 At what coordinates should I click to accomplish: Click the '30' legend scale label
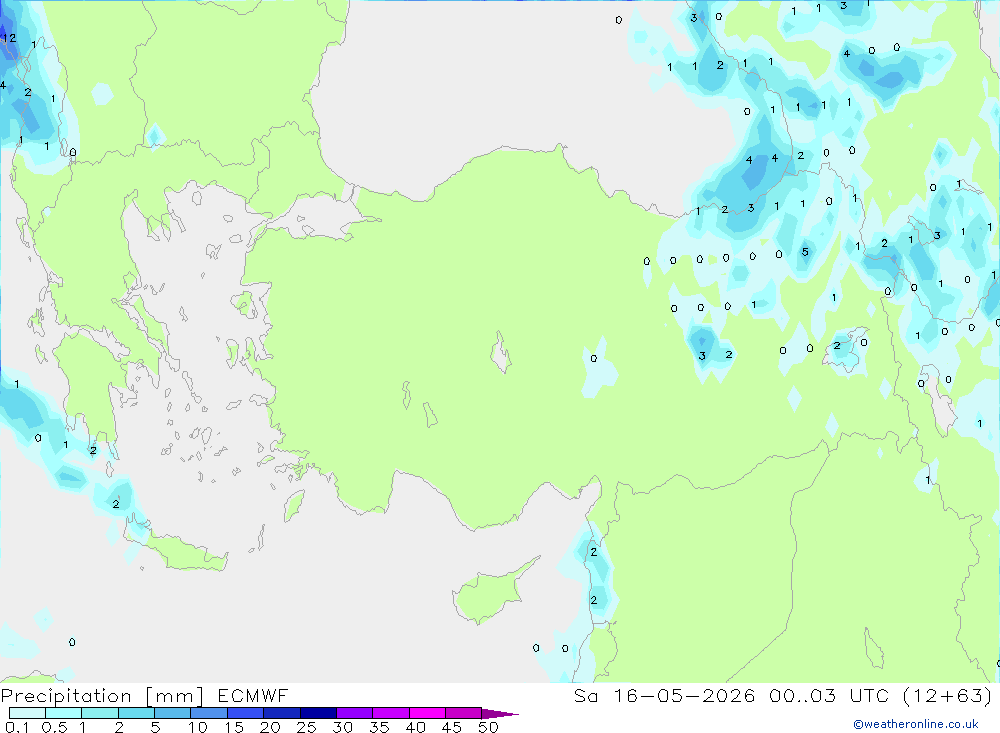[x=342, y=727]
